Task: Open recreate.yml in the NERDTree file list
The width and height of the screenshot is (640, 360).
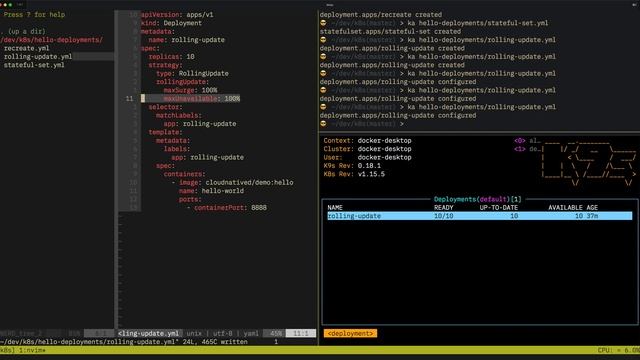Action: (x=27, y=48)
